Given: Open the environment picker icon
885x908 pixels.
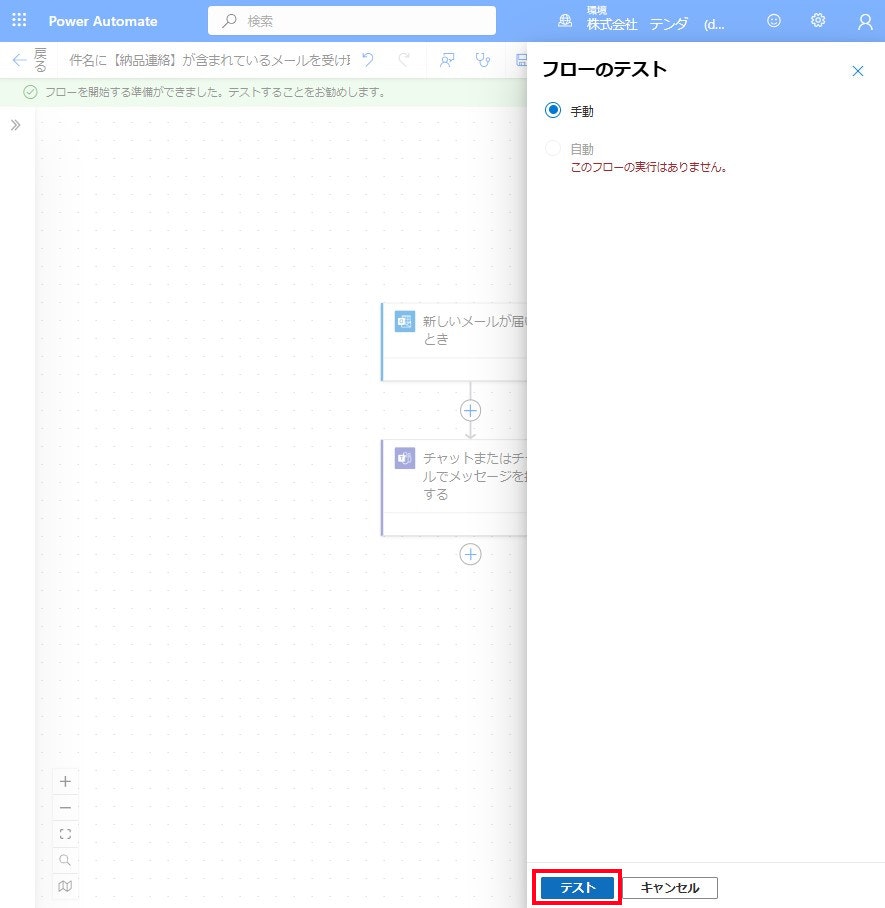Looking at the screenshot, I should point(565,21).
